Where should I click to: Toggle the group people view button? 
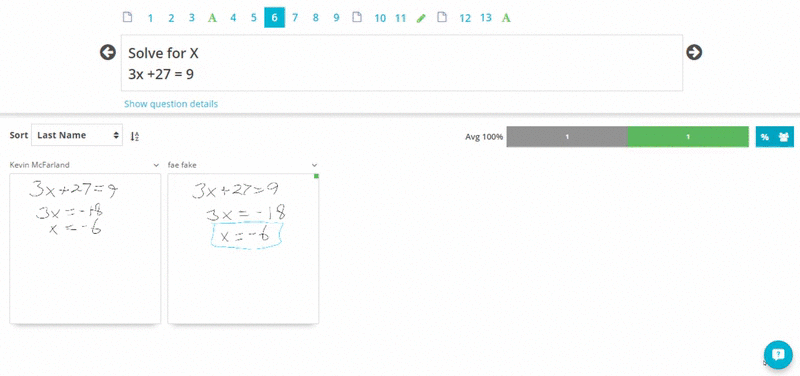pos(784,137)
